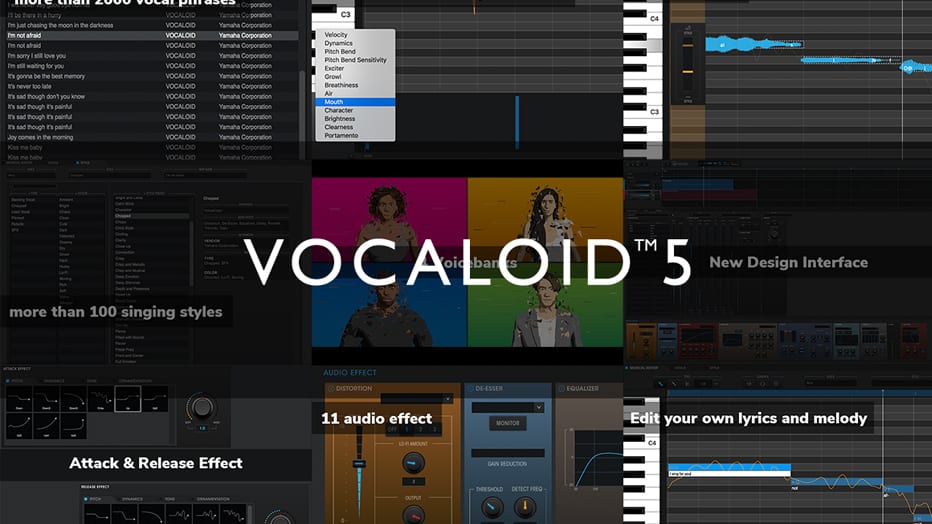Click the Lo-Fi Amount knob in Distortion
932x524 pixels.
[413, 463]
